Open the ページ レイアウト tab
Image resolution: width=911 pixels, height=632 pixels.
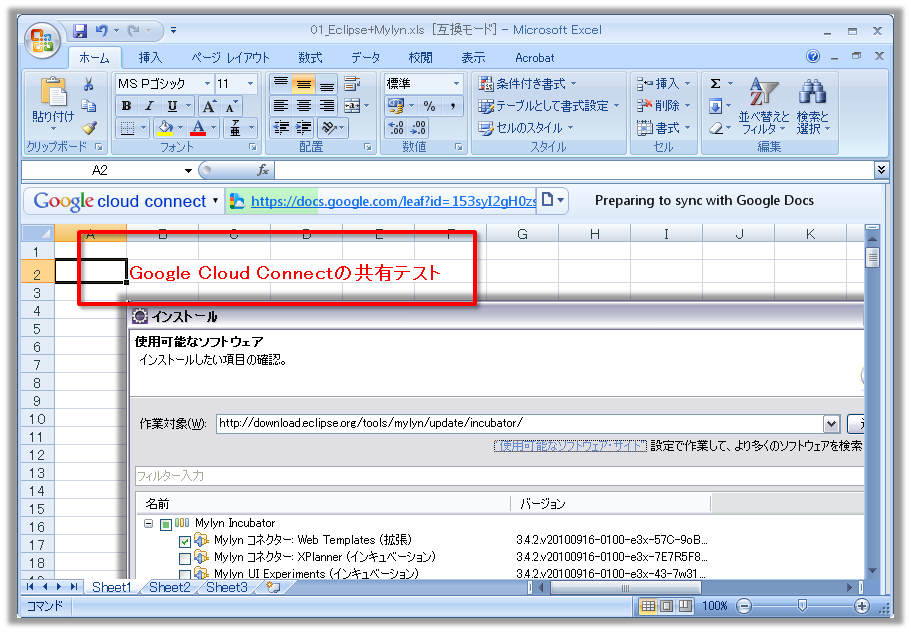coord(231,58)
